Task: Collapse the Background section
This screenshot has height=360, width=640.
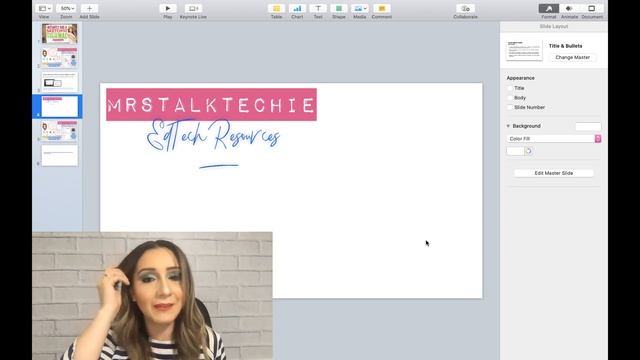Action: 508,126
